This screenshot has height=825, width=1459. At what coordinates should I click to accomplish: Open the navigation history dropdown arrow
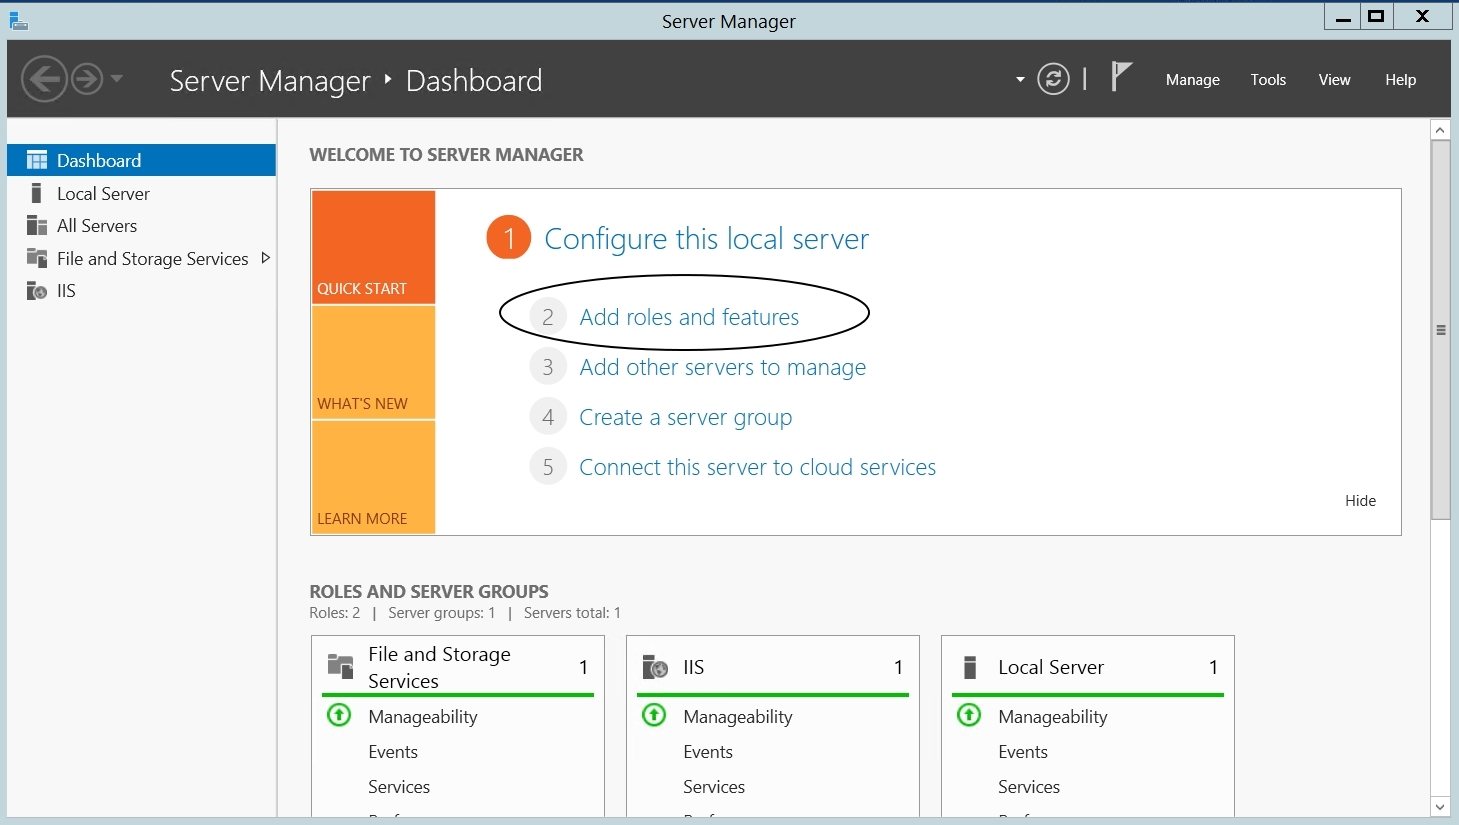pyautogui.click(x=117, y=79)
